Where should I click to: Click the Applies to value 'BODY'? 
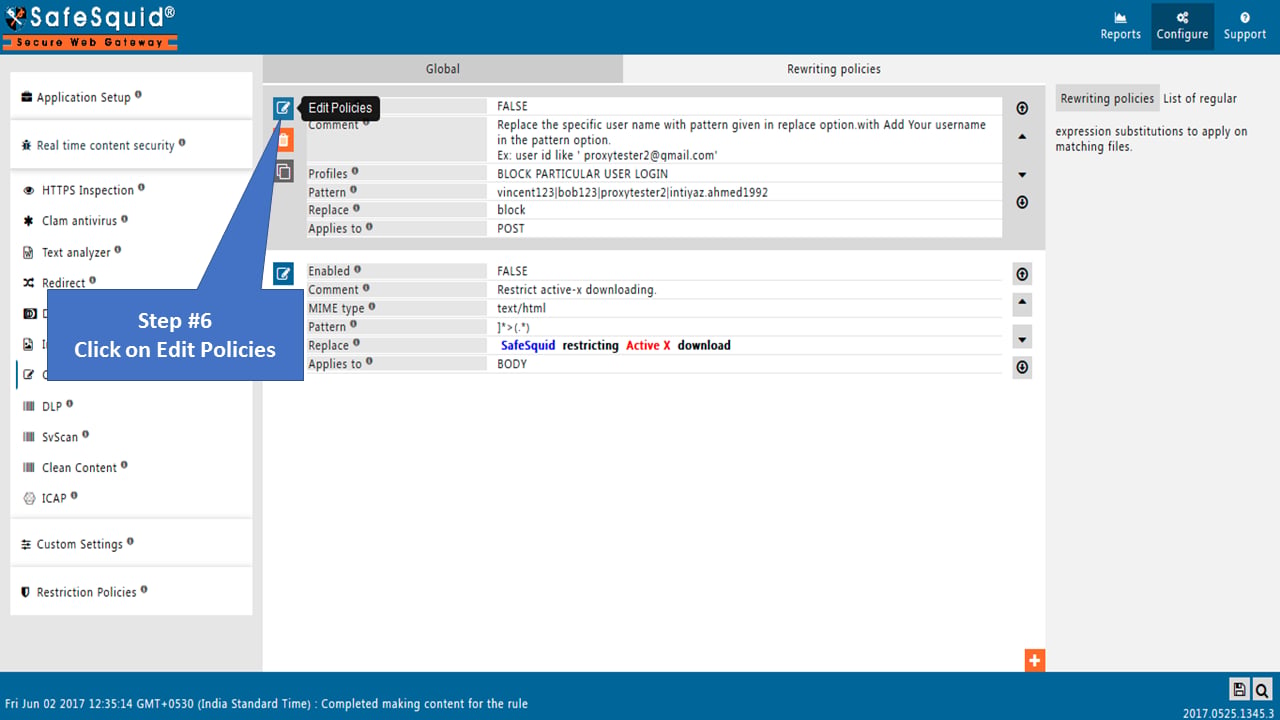(511, 364)
